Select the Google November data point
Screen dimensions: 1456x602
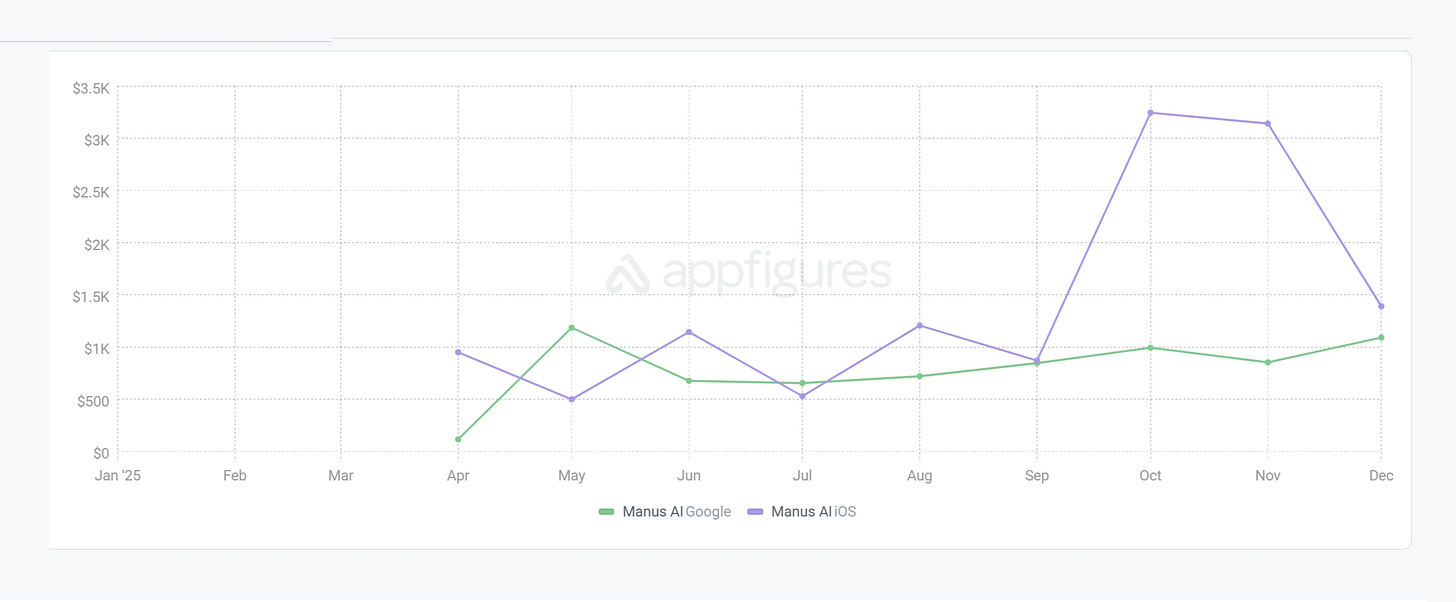point(1268,362)
